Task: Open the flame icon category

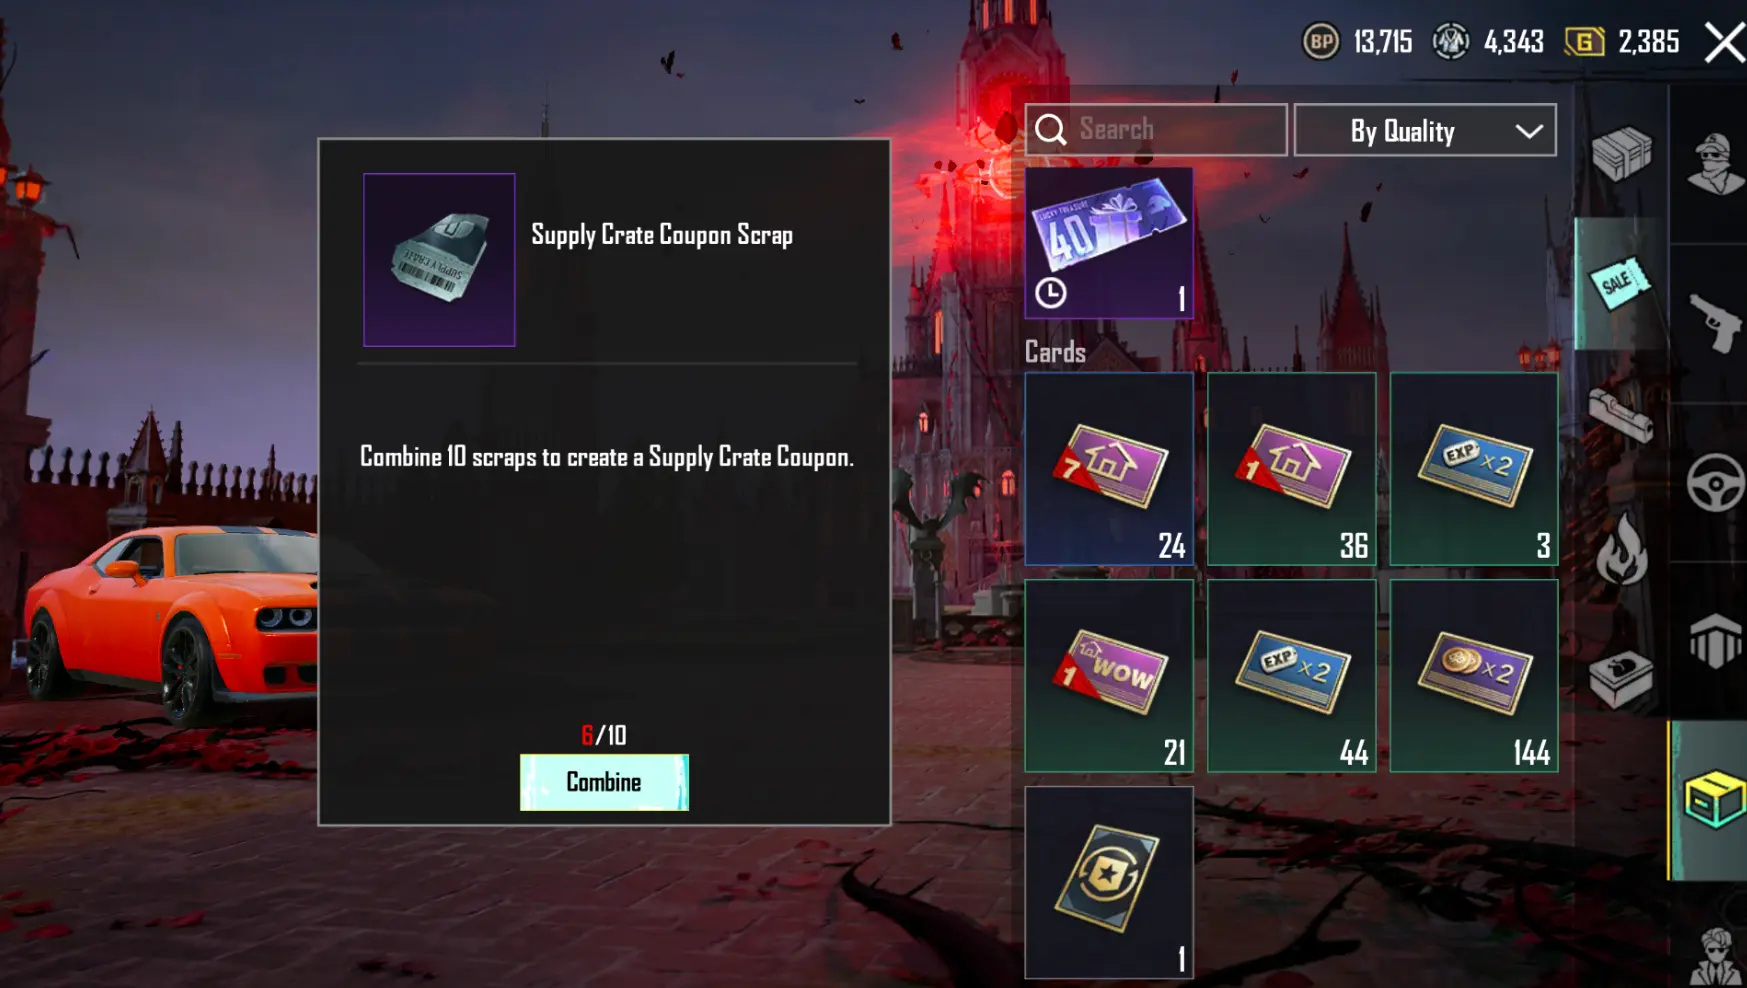Action: 1621,548
